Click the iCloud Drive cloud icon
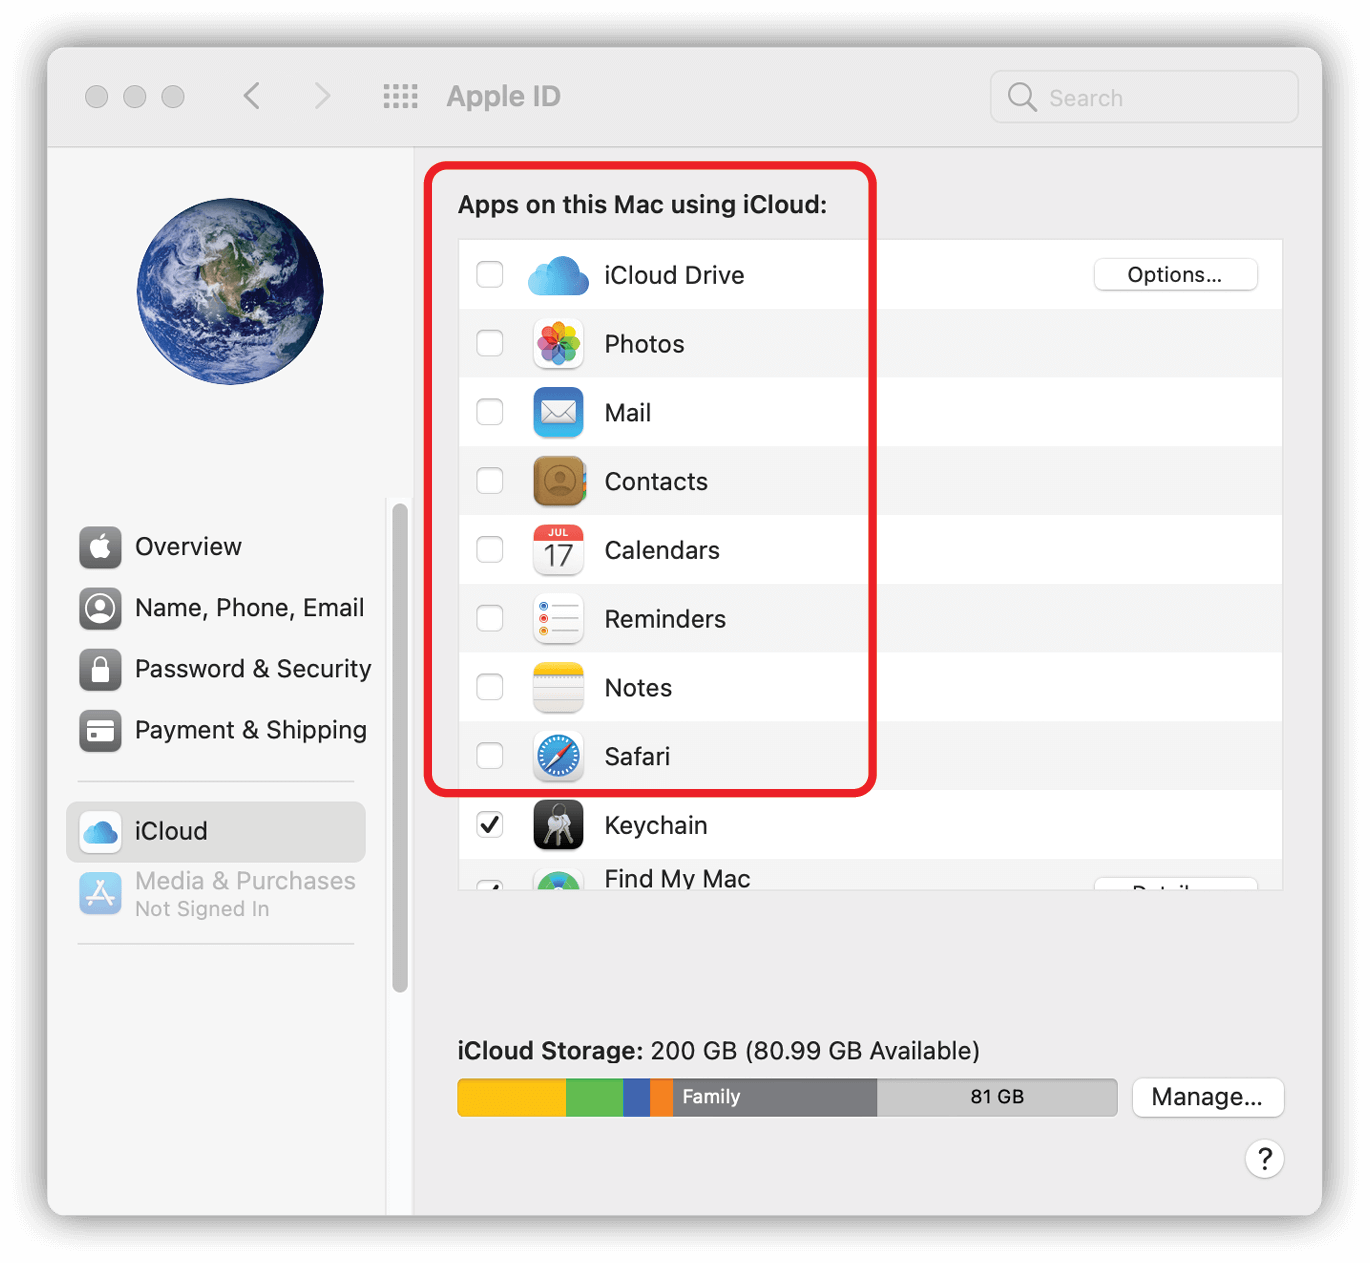The height and width of the screenshot is (1263, 1370). 558,275
